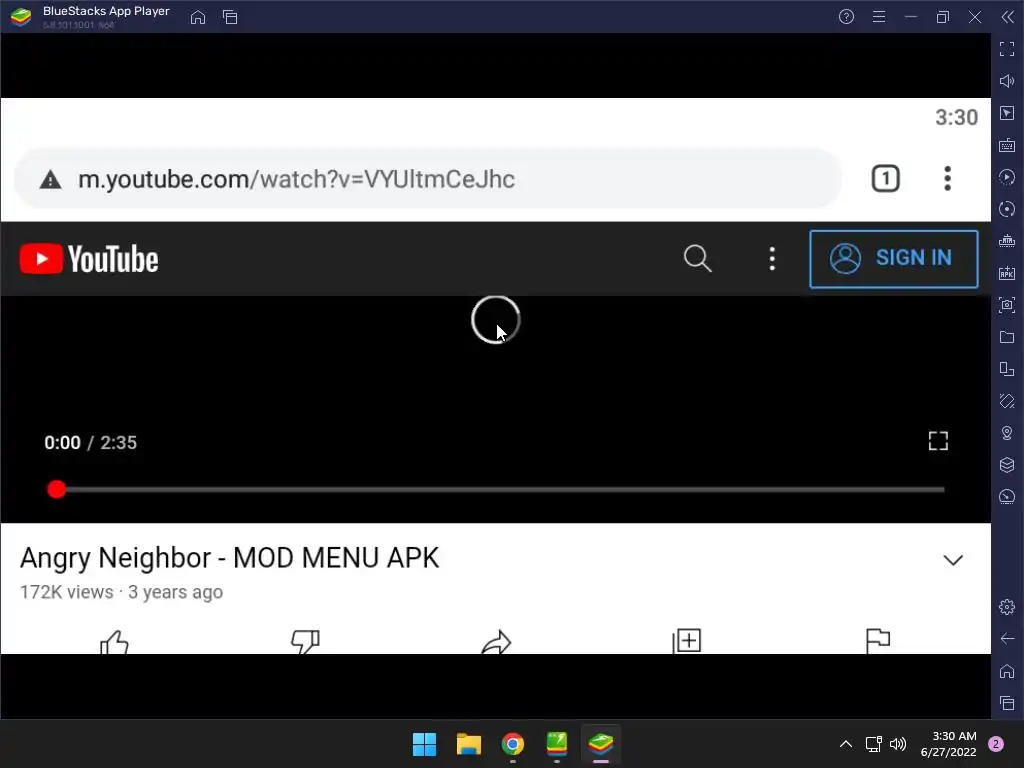Open BlueStacks help question mark icon
1024x768 pixels.
tap(846, 17)
